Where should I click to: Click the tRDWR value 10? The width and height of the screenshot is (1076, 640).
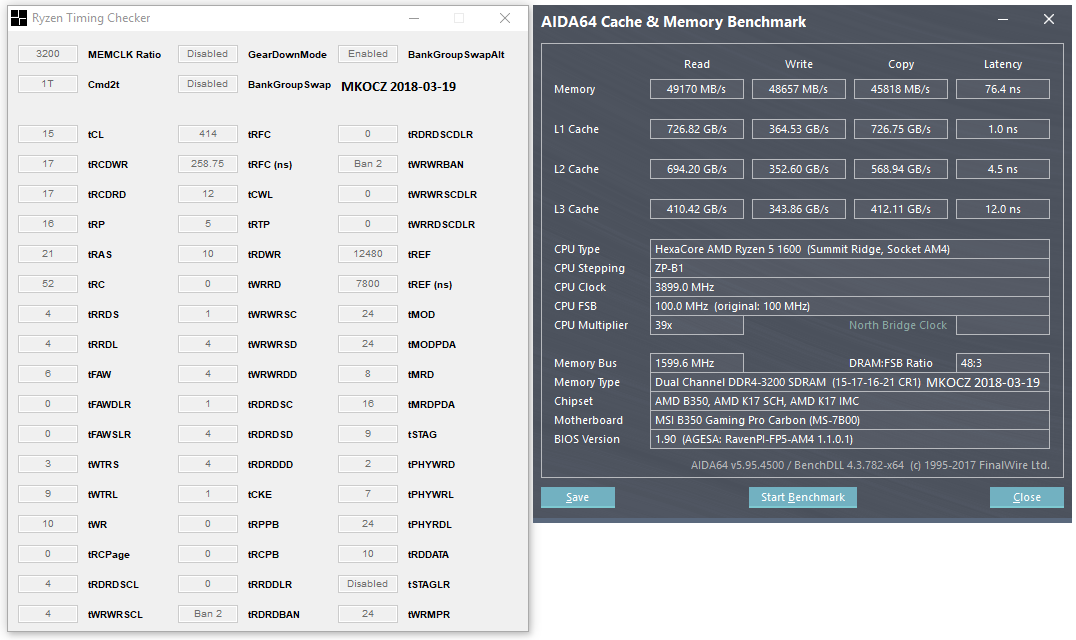coord(208,254)
